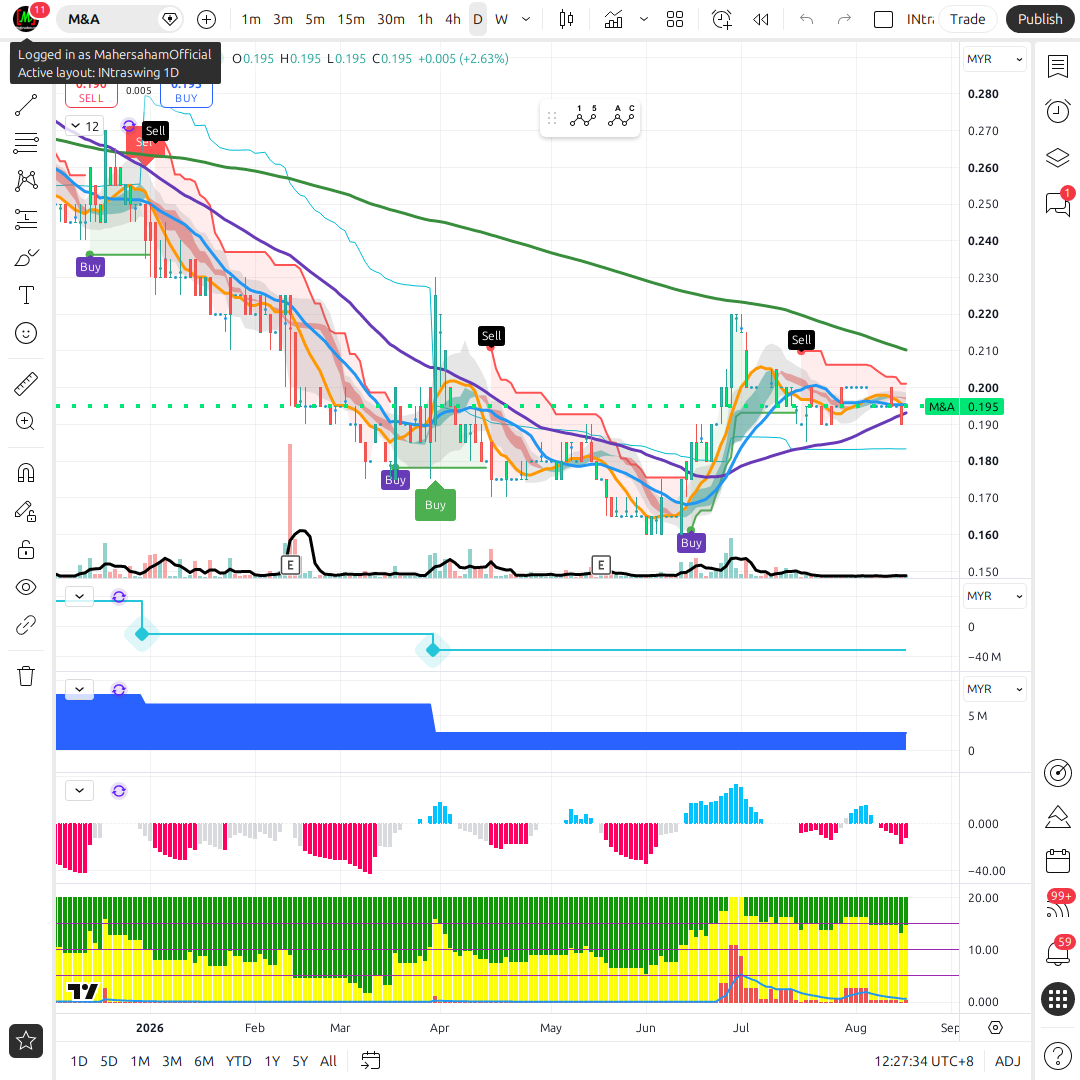The height and width of the screenshot is (1080, 1080).
Task: Open the help center question icon
Action: (1057, 1055)
